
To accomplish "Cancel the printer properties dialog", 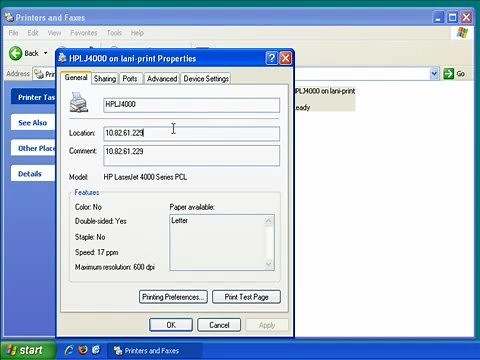I will pos(219,325).
